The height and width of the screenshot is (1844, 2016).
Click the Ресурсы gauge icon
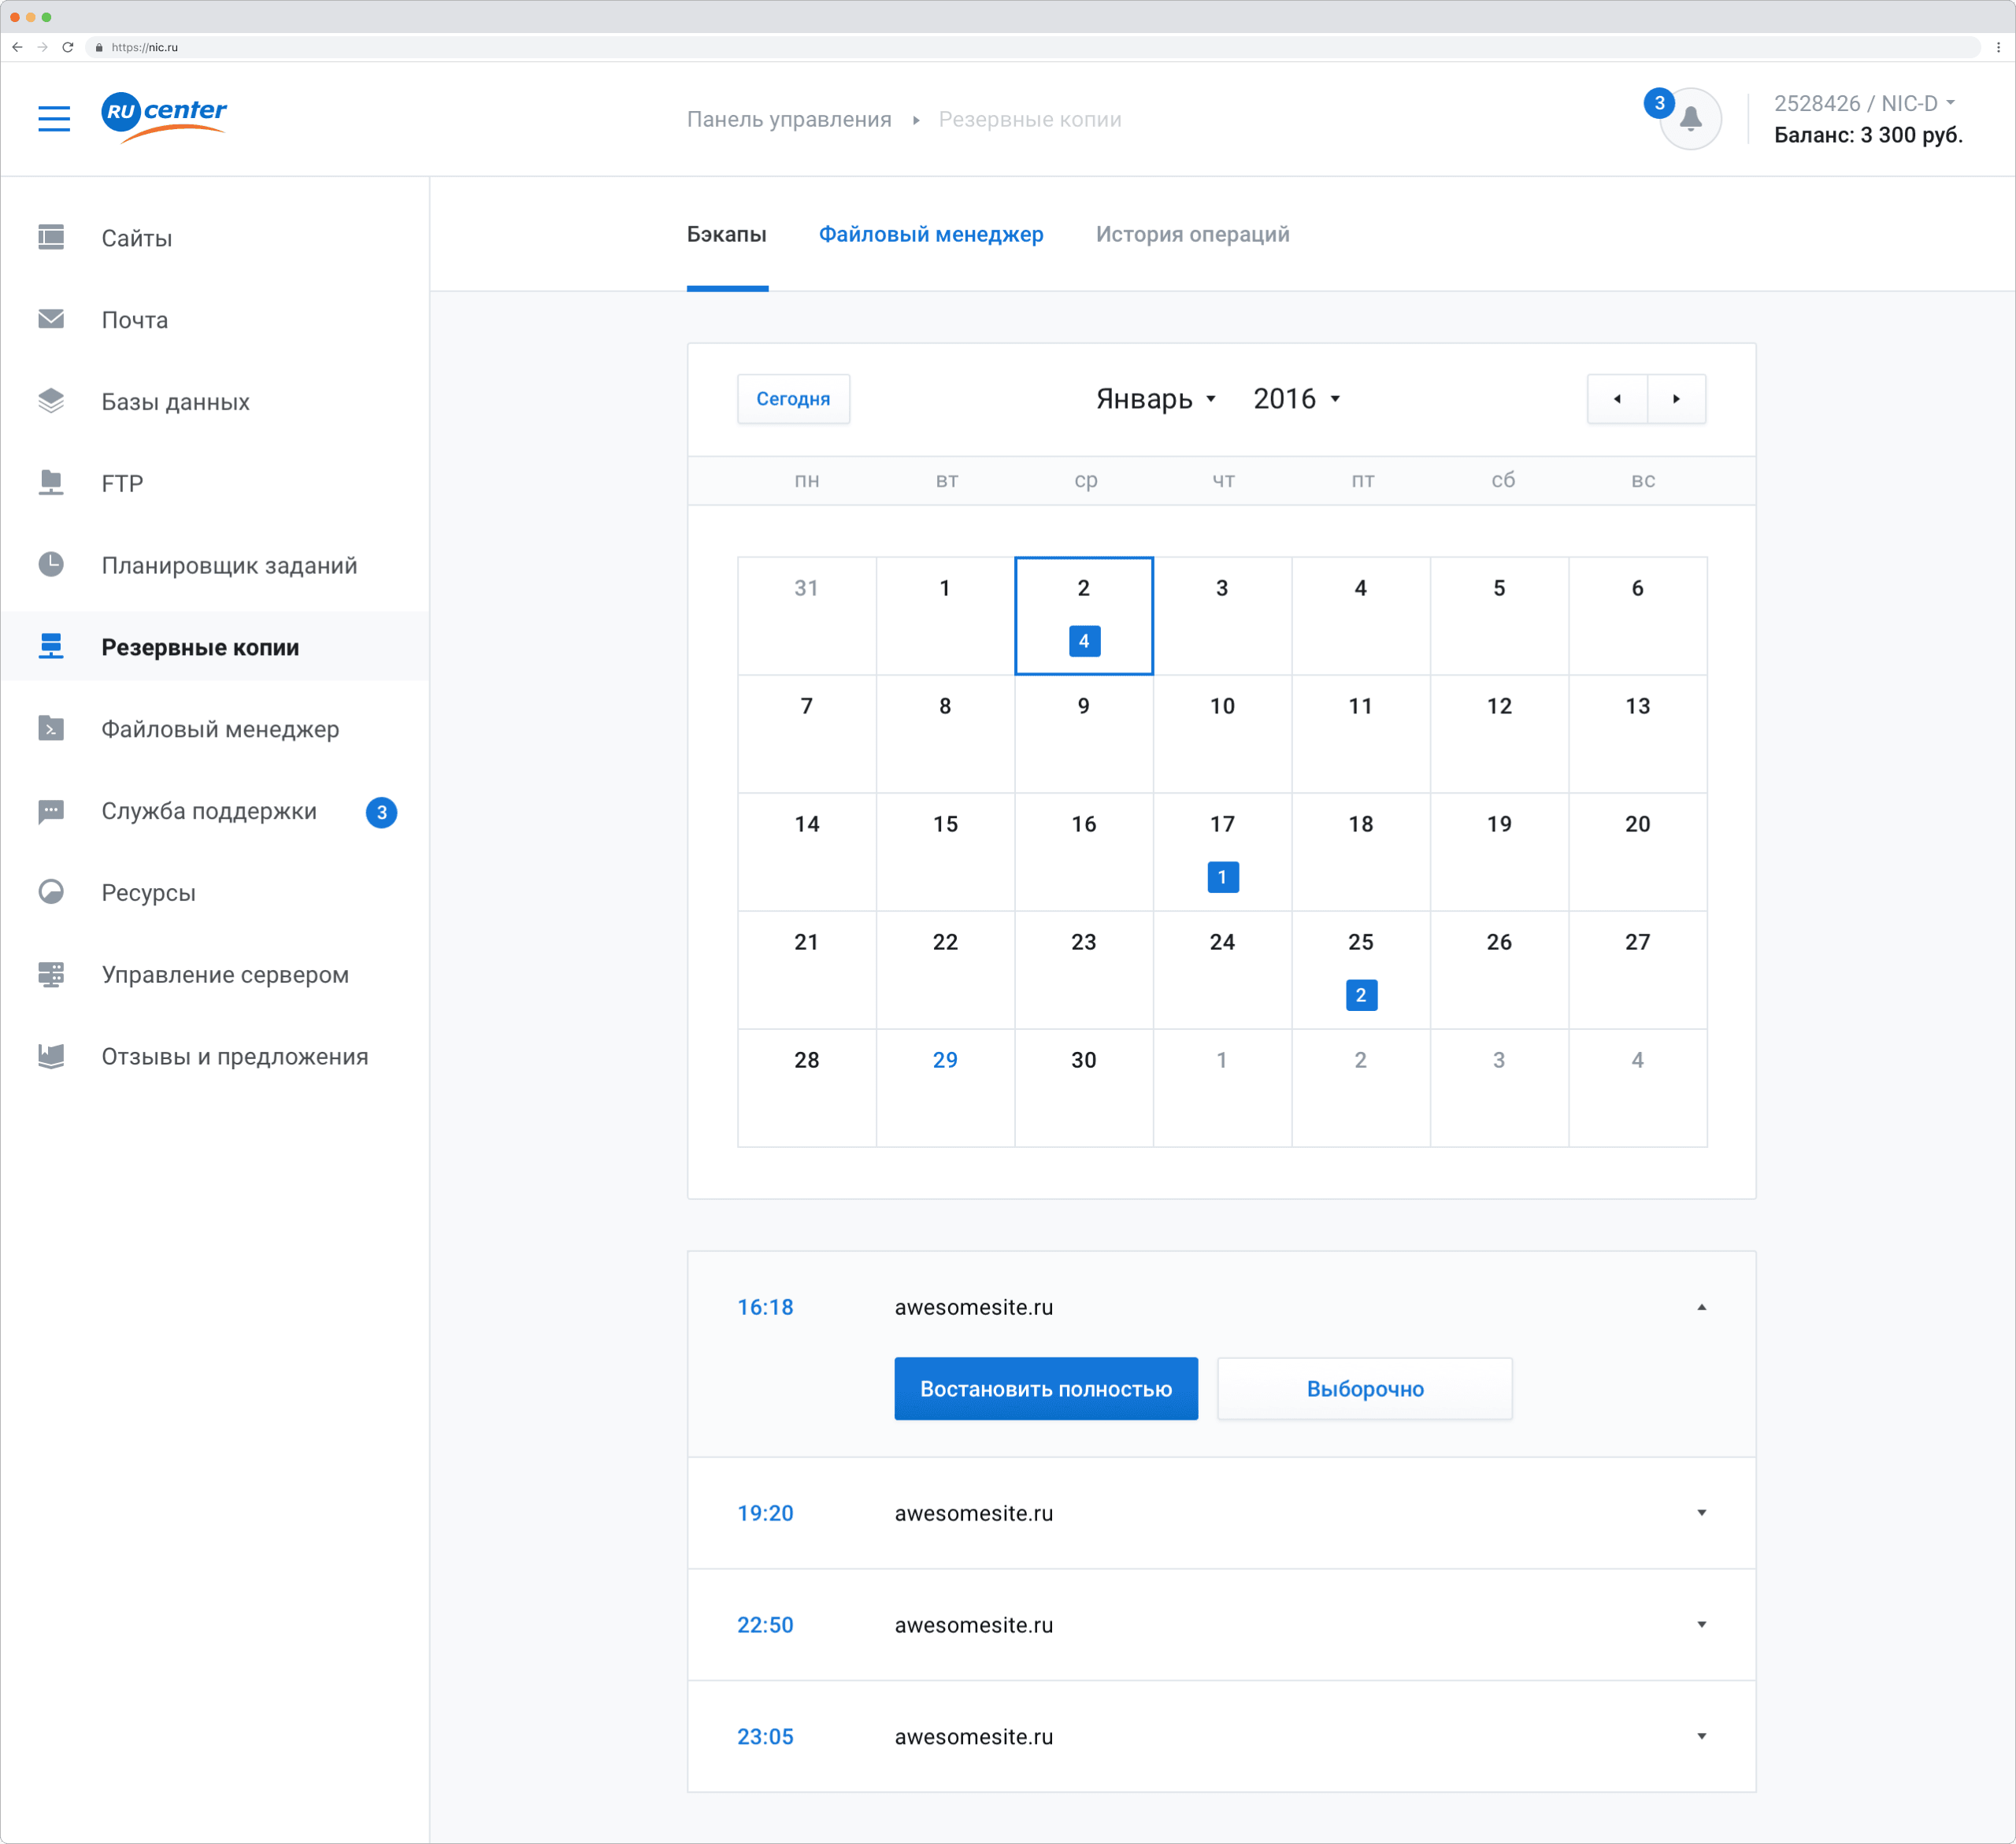[51, 891]
